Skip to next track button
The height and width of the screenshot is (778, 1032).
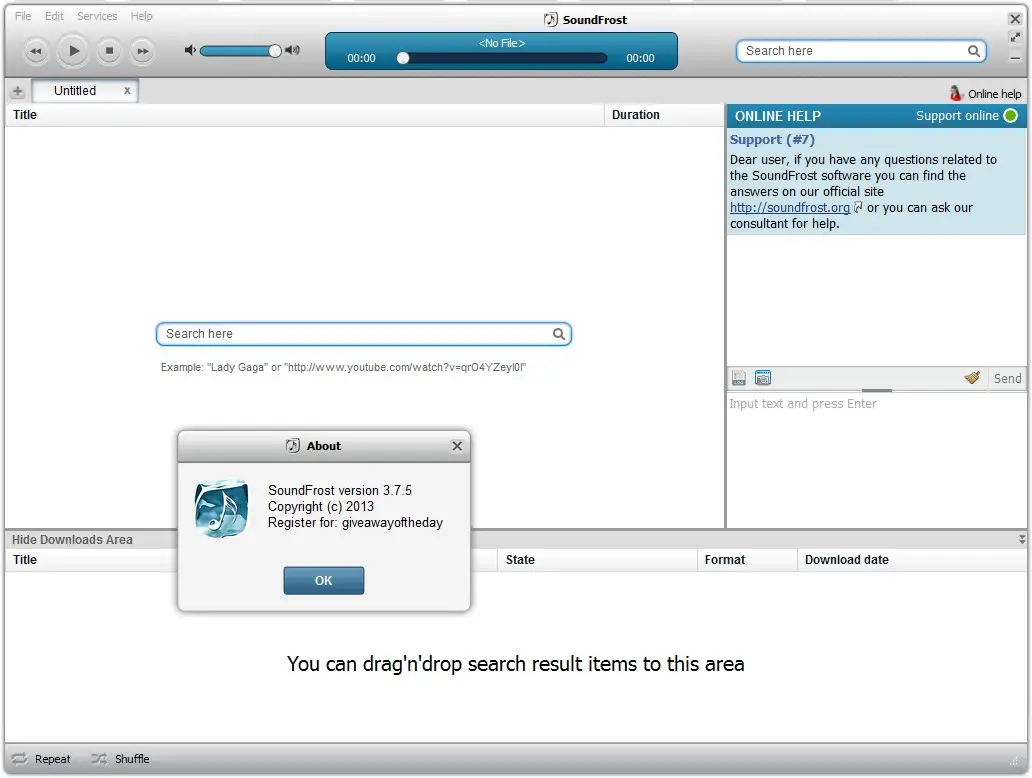[x=142, y=51]
